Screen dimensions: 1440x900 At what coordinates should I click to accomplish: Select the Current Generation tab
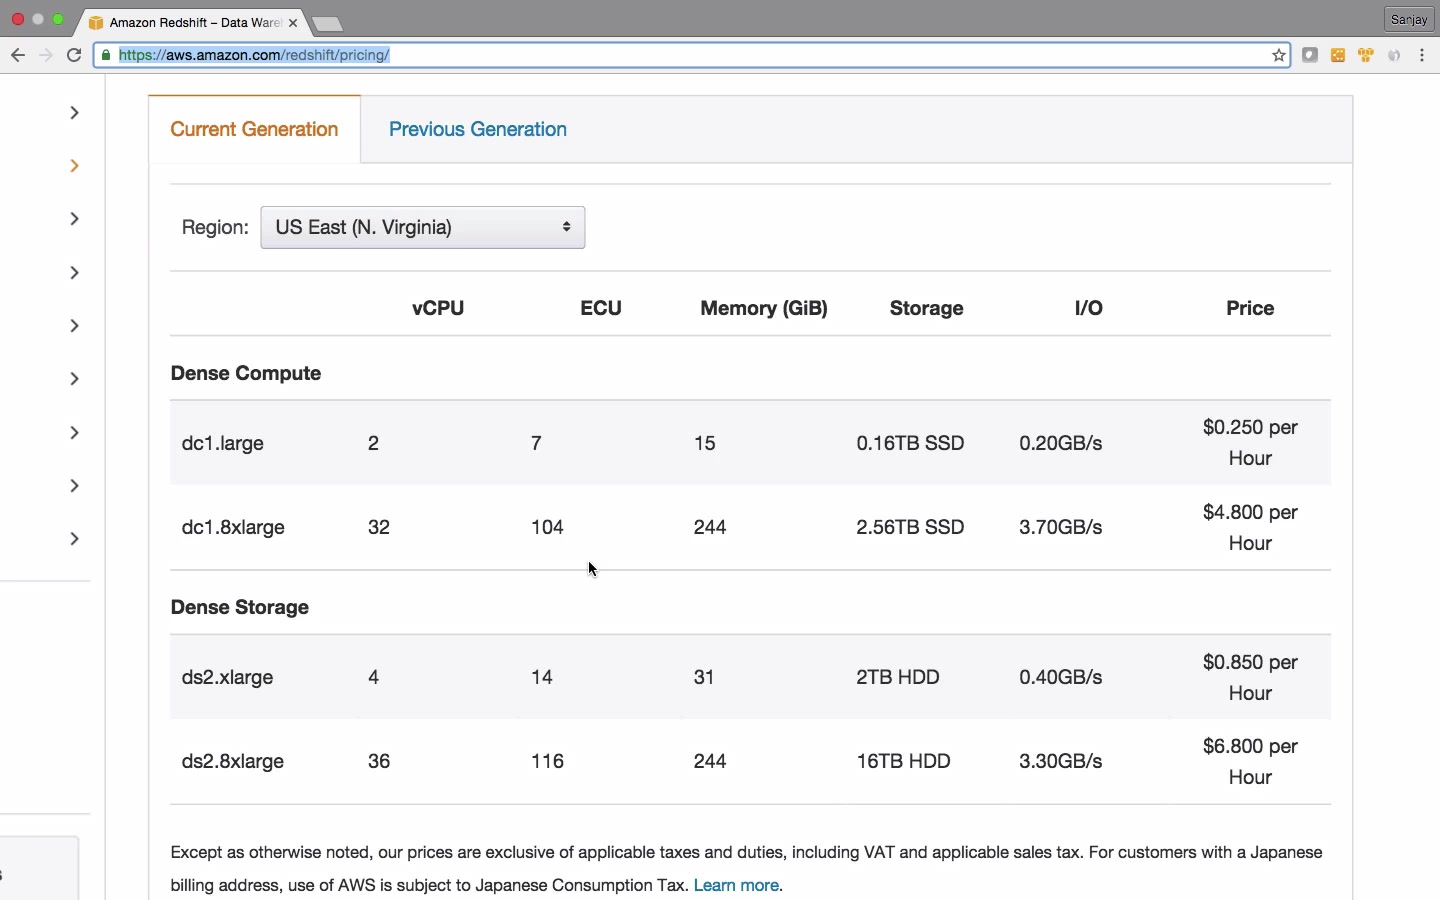255,130
